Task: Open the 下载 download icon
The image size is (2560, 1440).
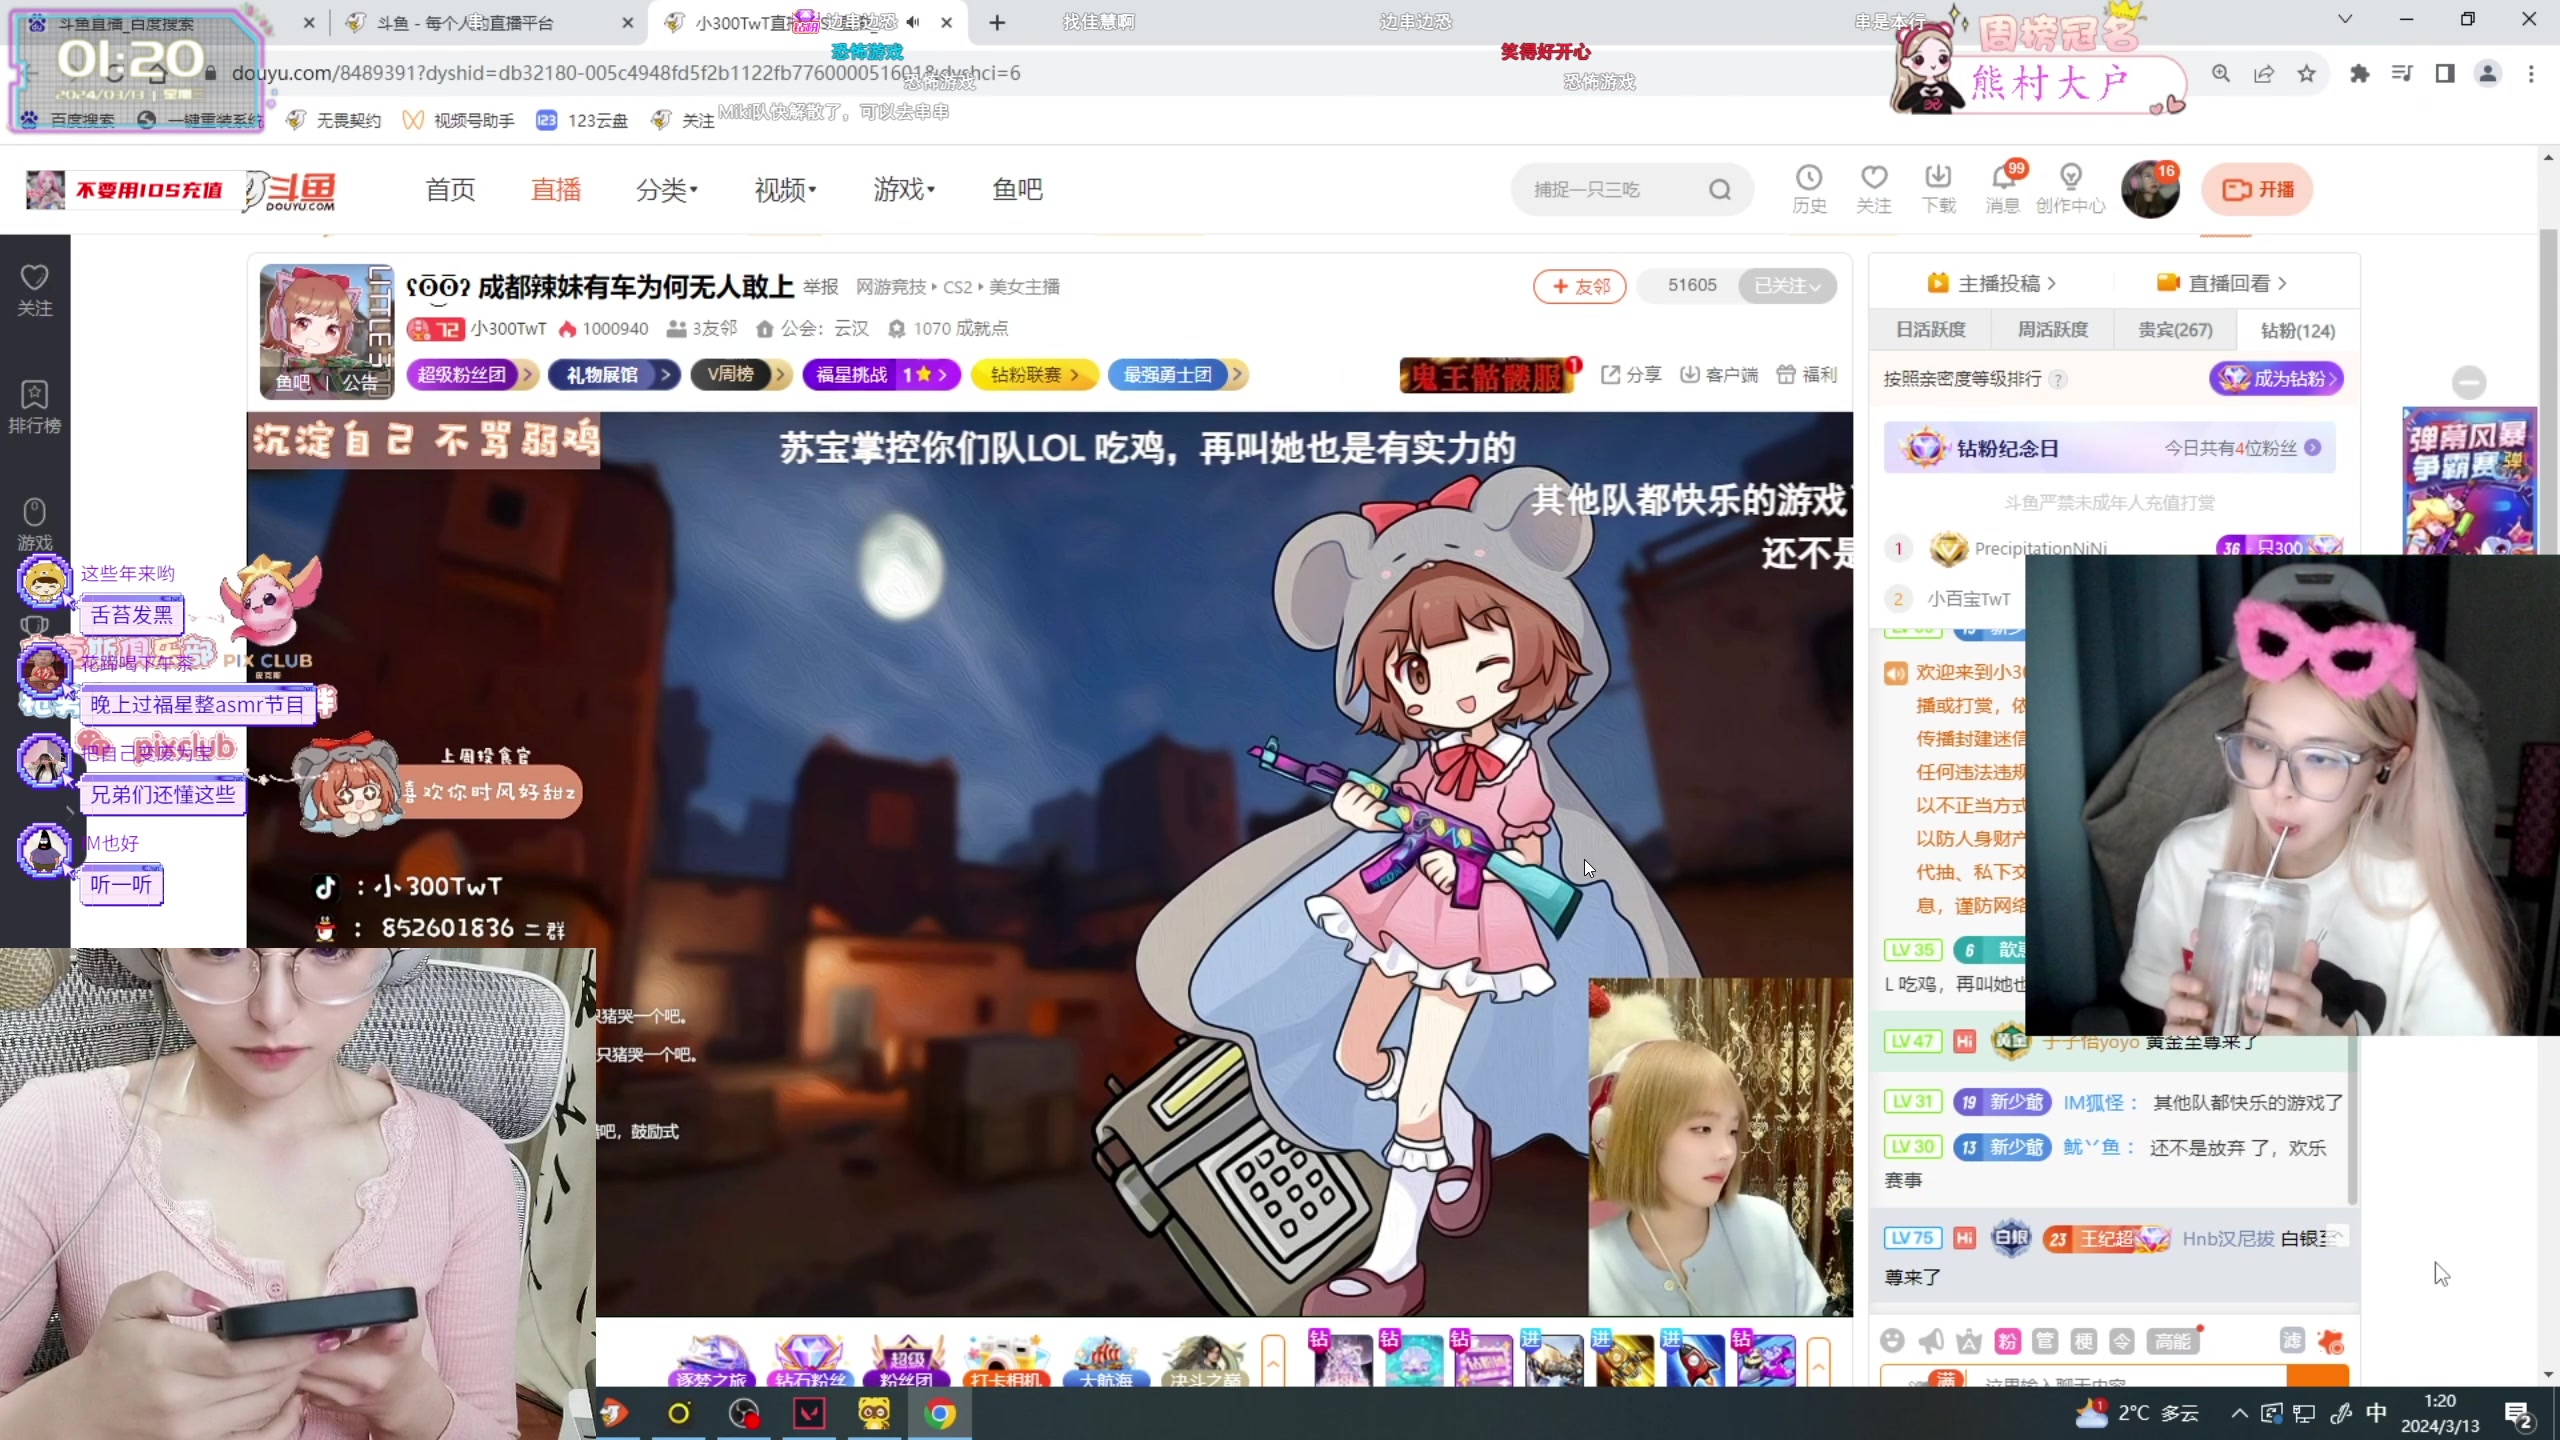Action: click(x=1938, y=188)
